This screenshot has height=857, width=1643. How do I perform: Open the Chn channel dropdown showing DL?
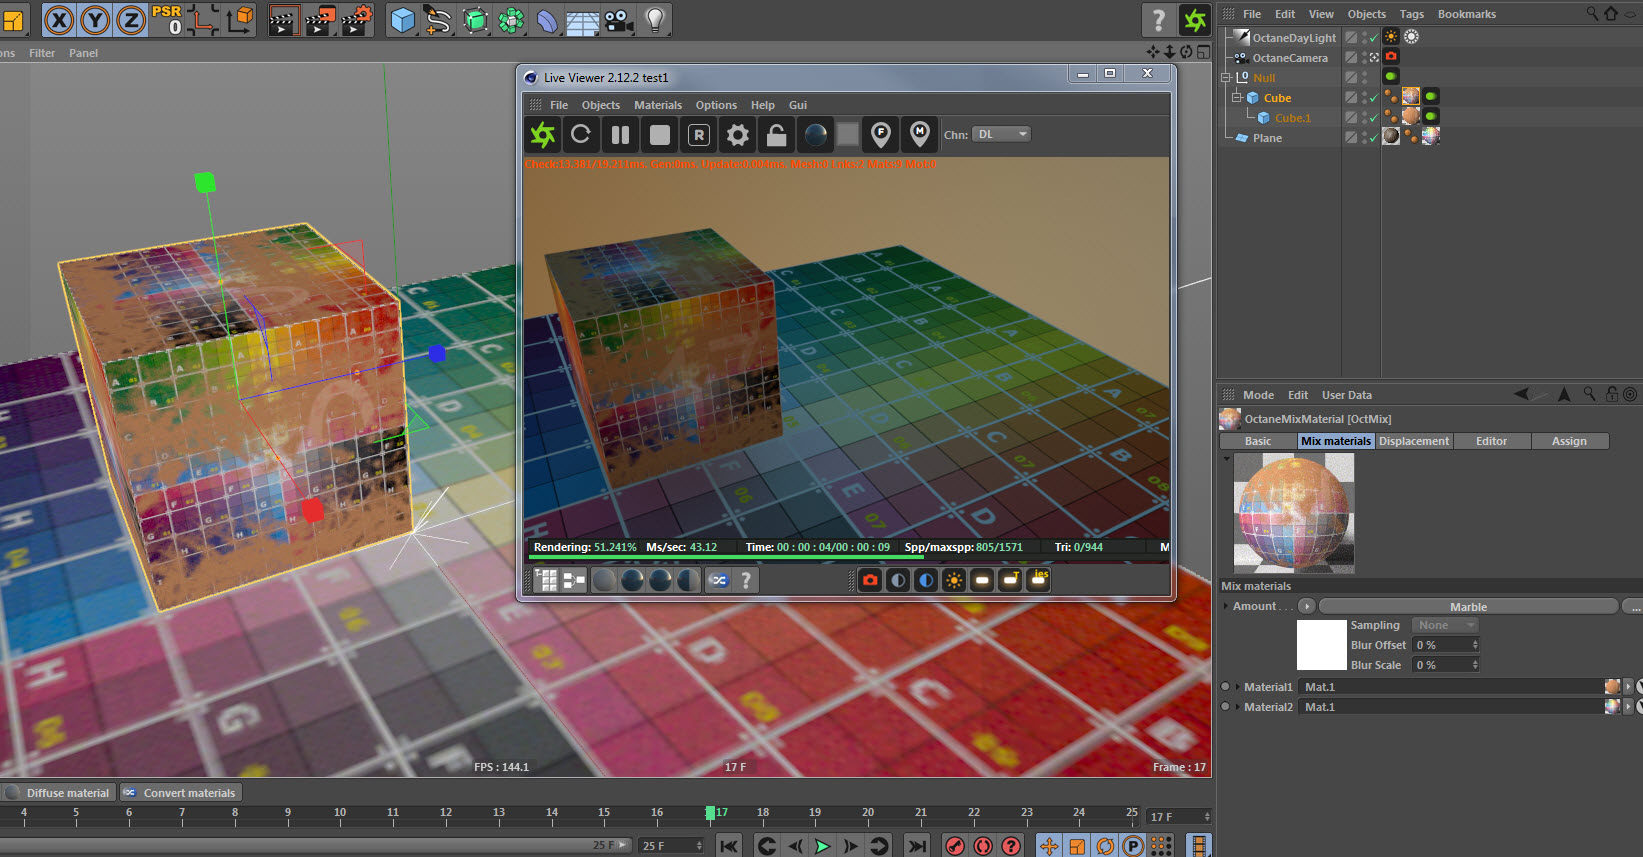click(x=1001, y=134)
